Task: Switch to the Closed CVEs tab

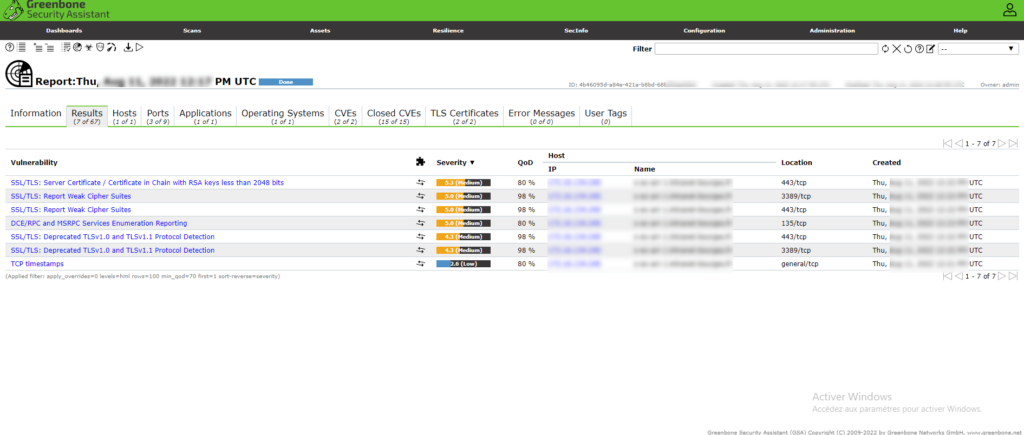Action: point(394,116)
